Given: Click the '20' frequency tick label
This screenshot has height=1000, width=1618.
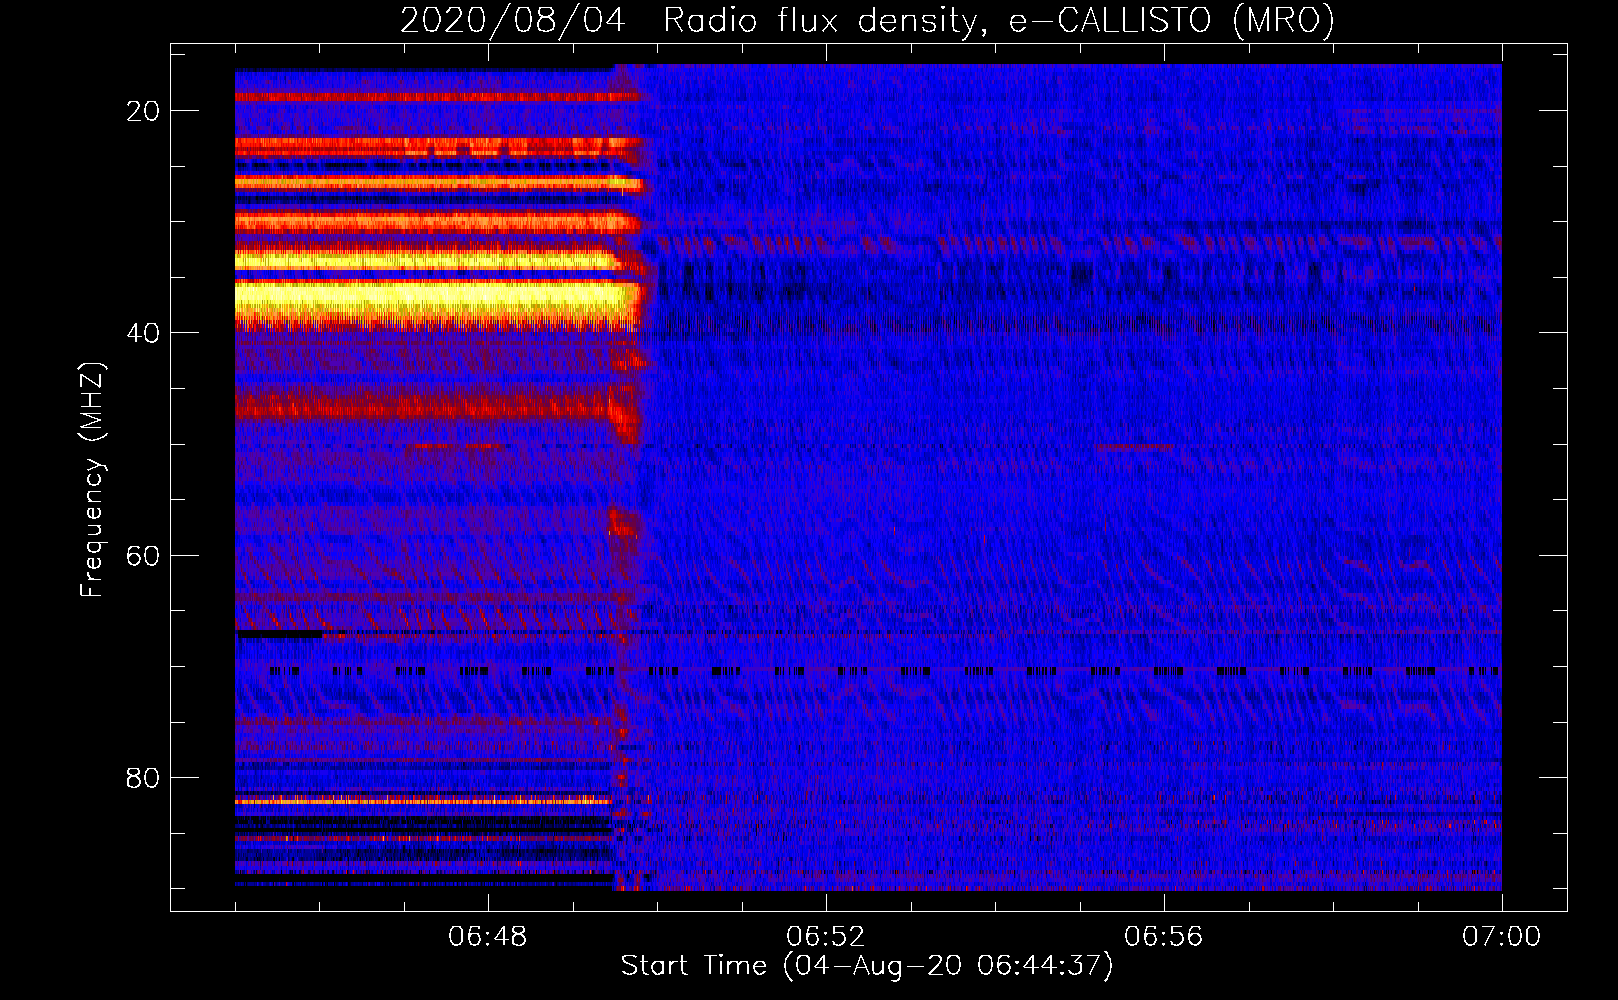Looking at the screenshot, I should tap(143, 111).
